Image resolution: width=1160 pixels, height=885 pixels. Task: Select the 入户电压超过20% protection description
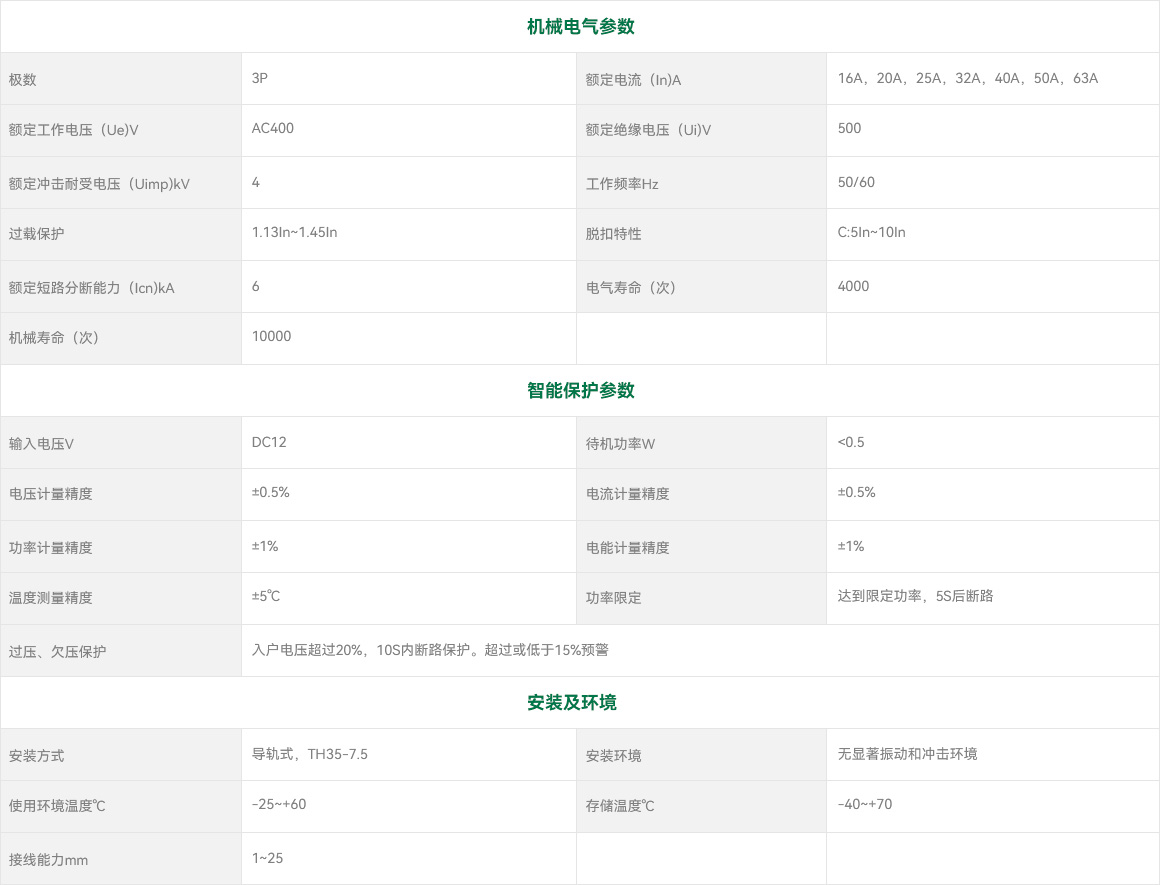pos(430,650)
